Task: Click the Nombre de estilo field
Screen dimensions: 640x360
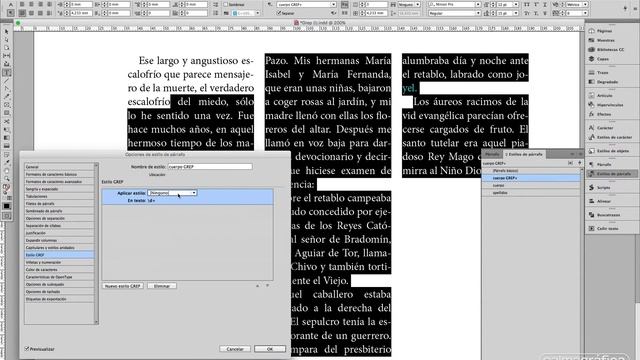Action: coord(210,167)
